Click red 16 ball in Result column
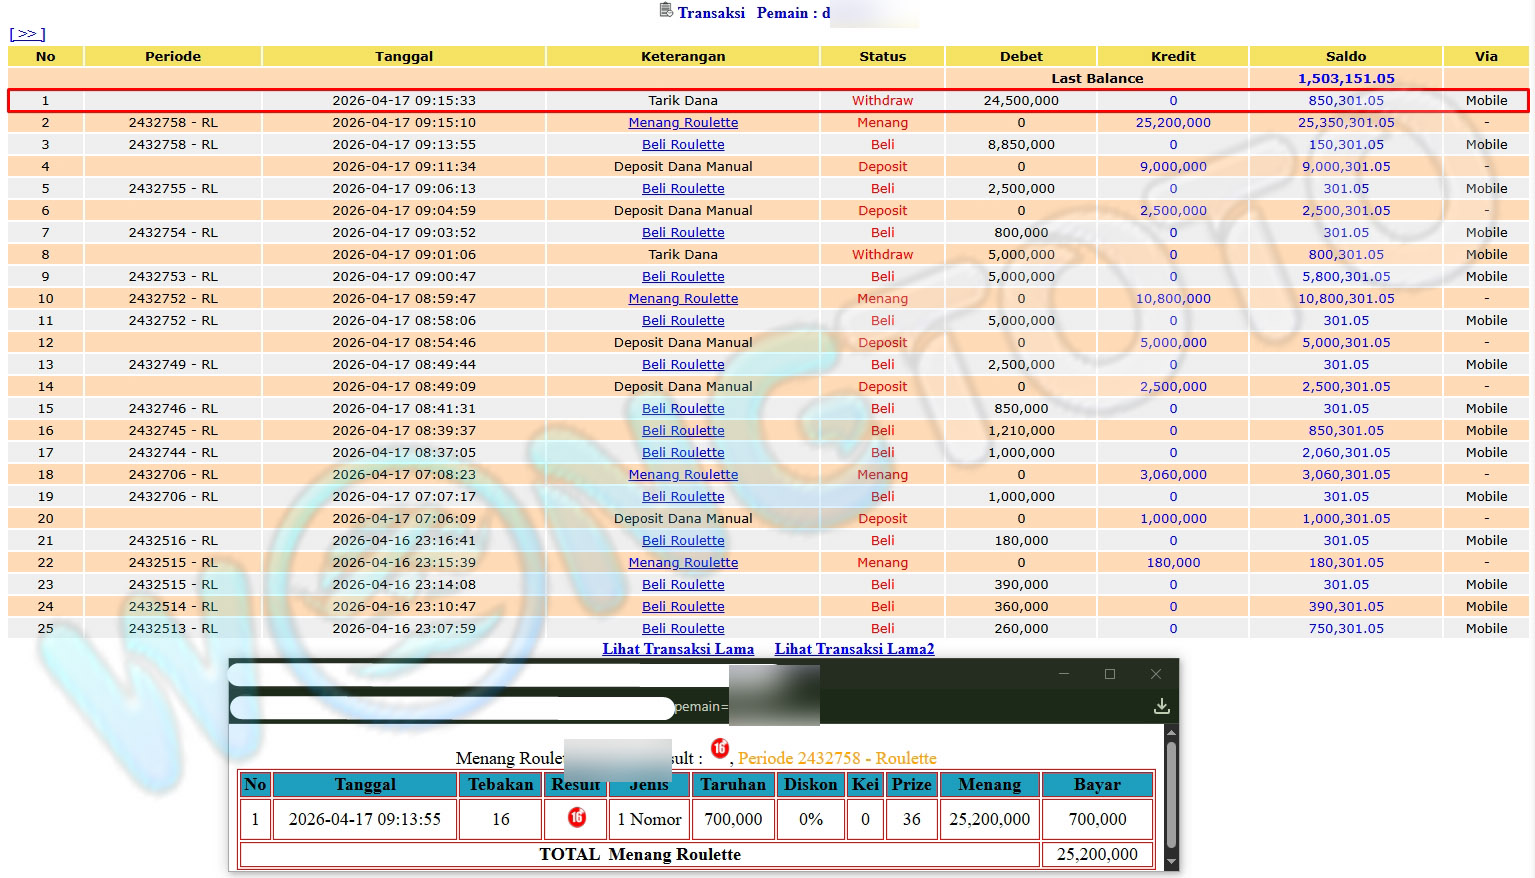The height and width of the screenshot is (878, 1535). 576,817
